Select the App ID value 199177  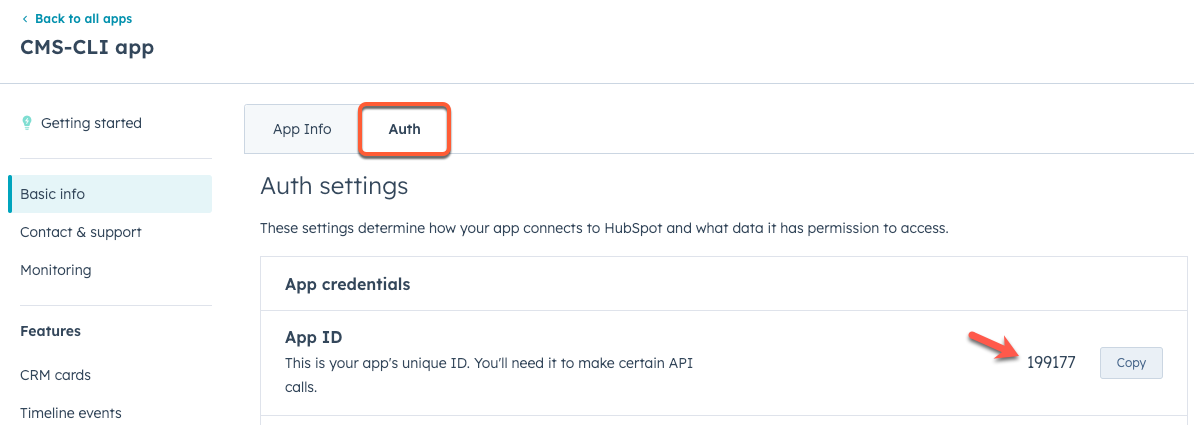(1051, 363)
